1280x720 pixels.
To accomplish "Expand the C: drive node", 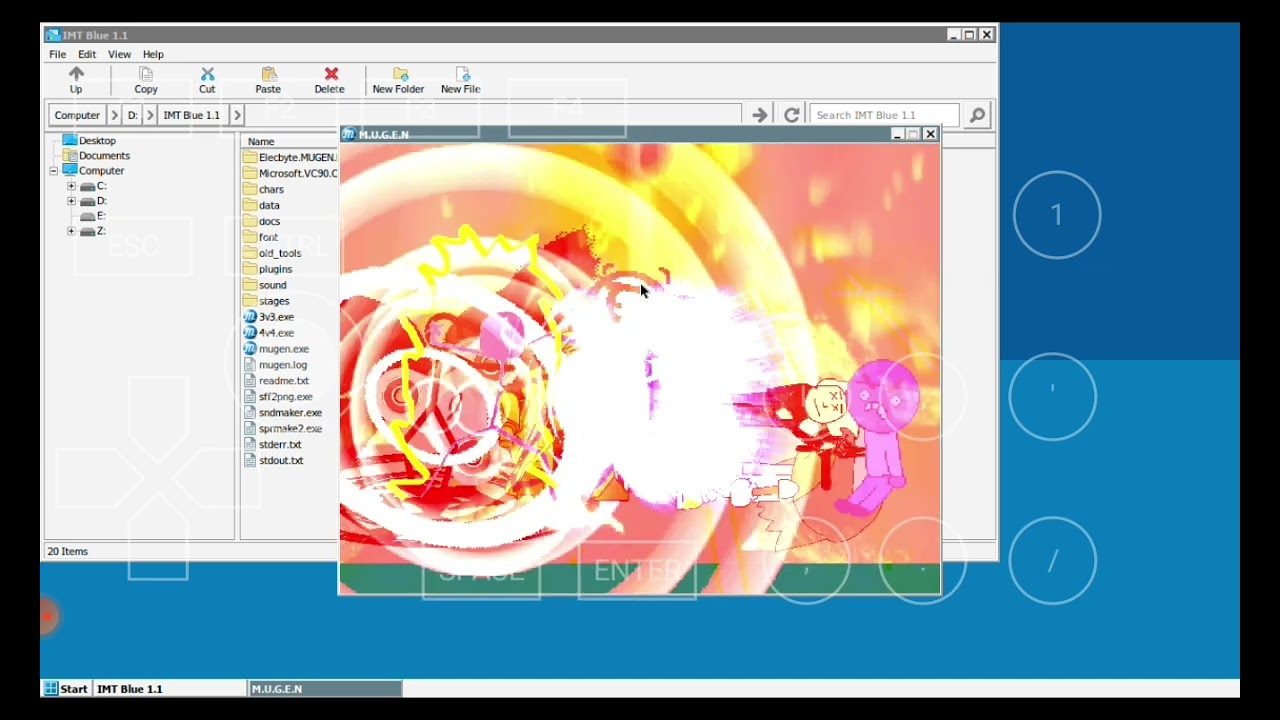I will point(71,186).
